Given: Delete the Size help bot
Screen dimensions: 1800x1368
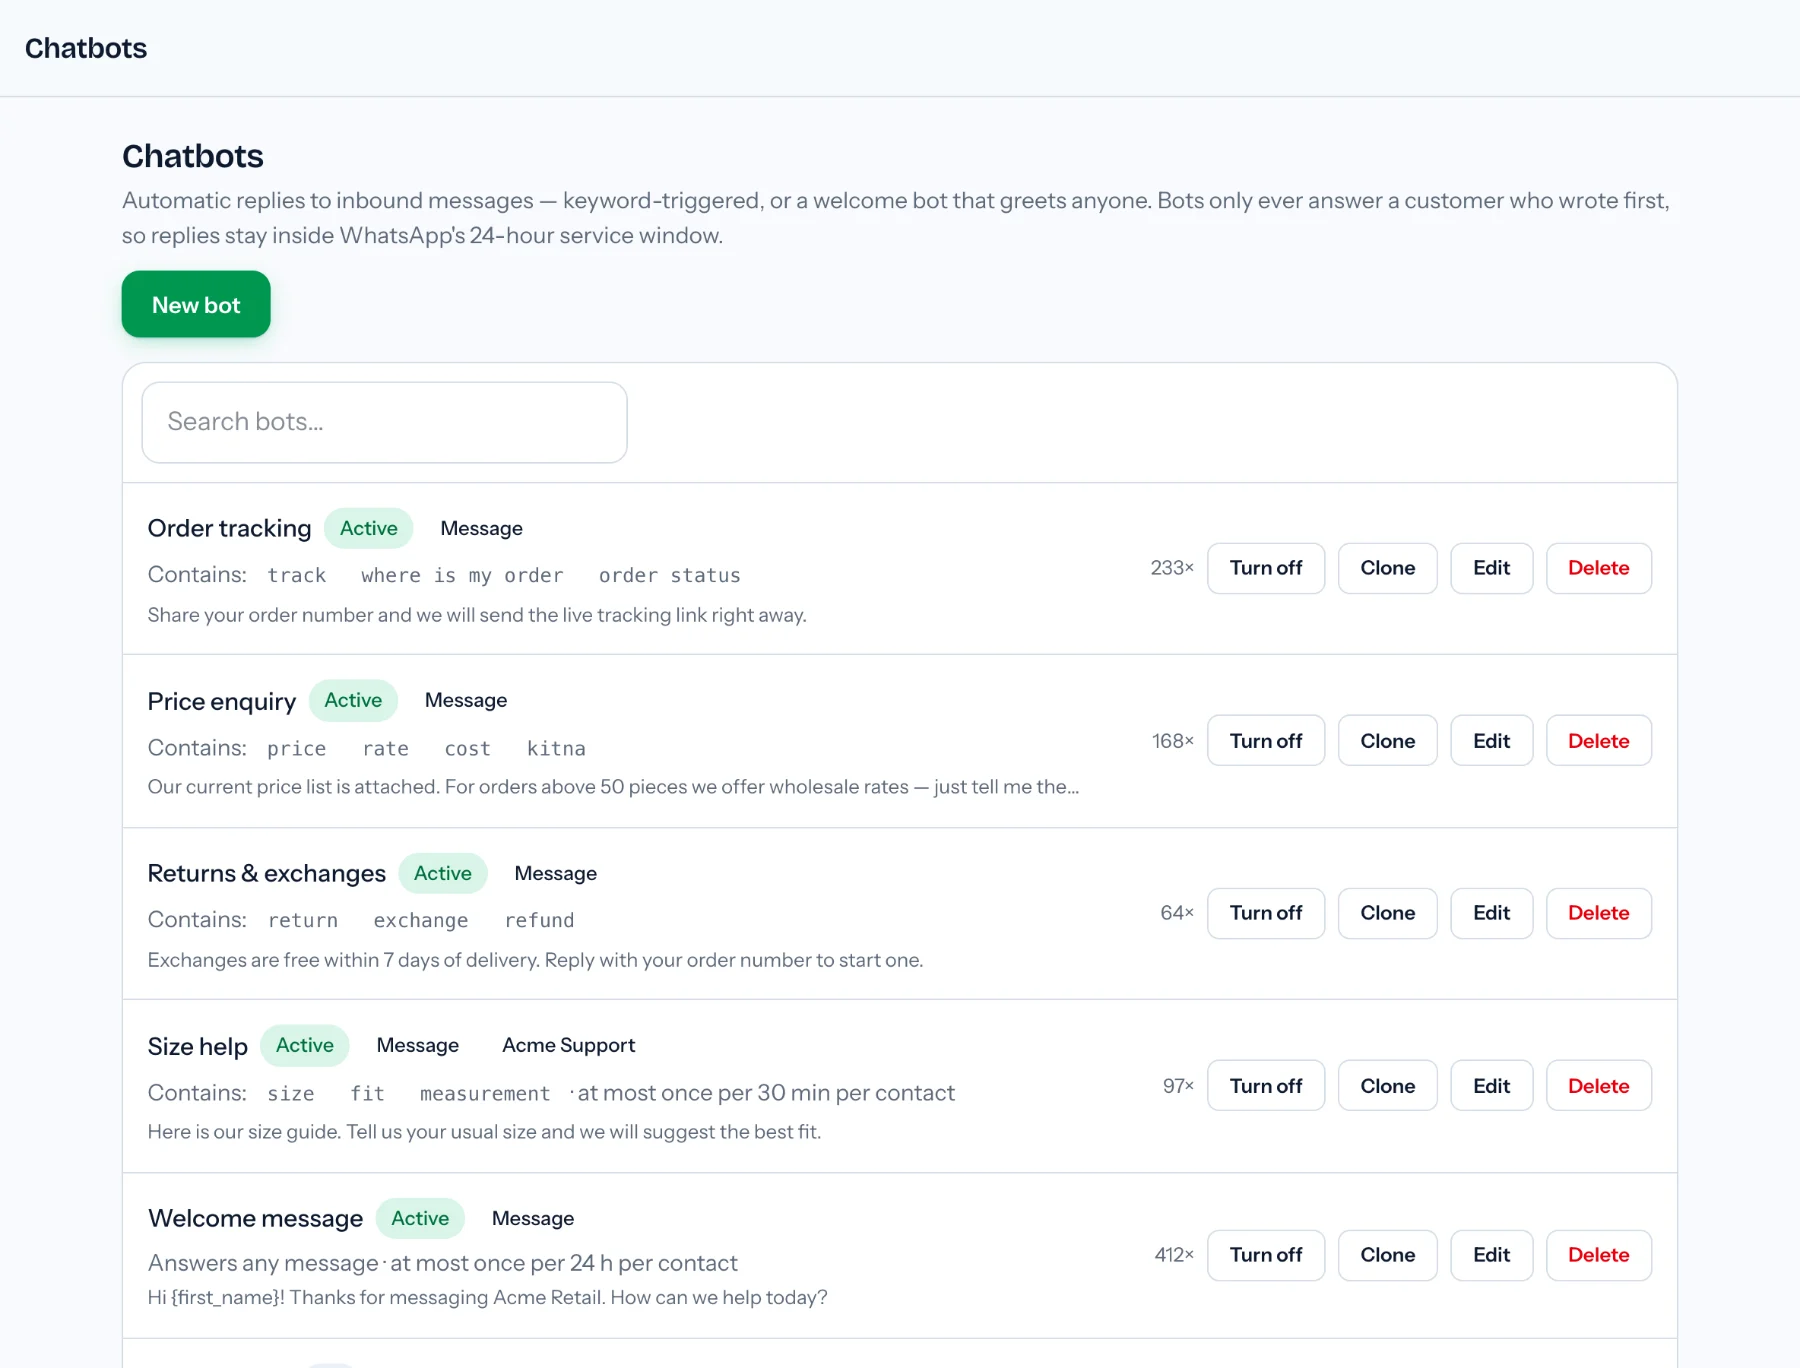Looking at the screenshot, I should [x=1599, y=1086].
